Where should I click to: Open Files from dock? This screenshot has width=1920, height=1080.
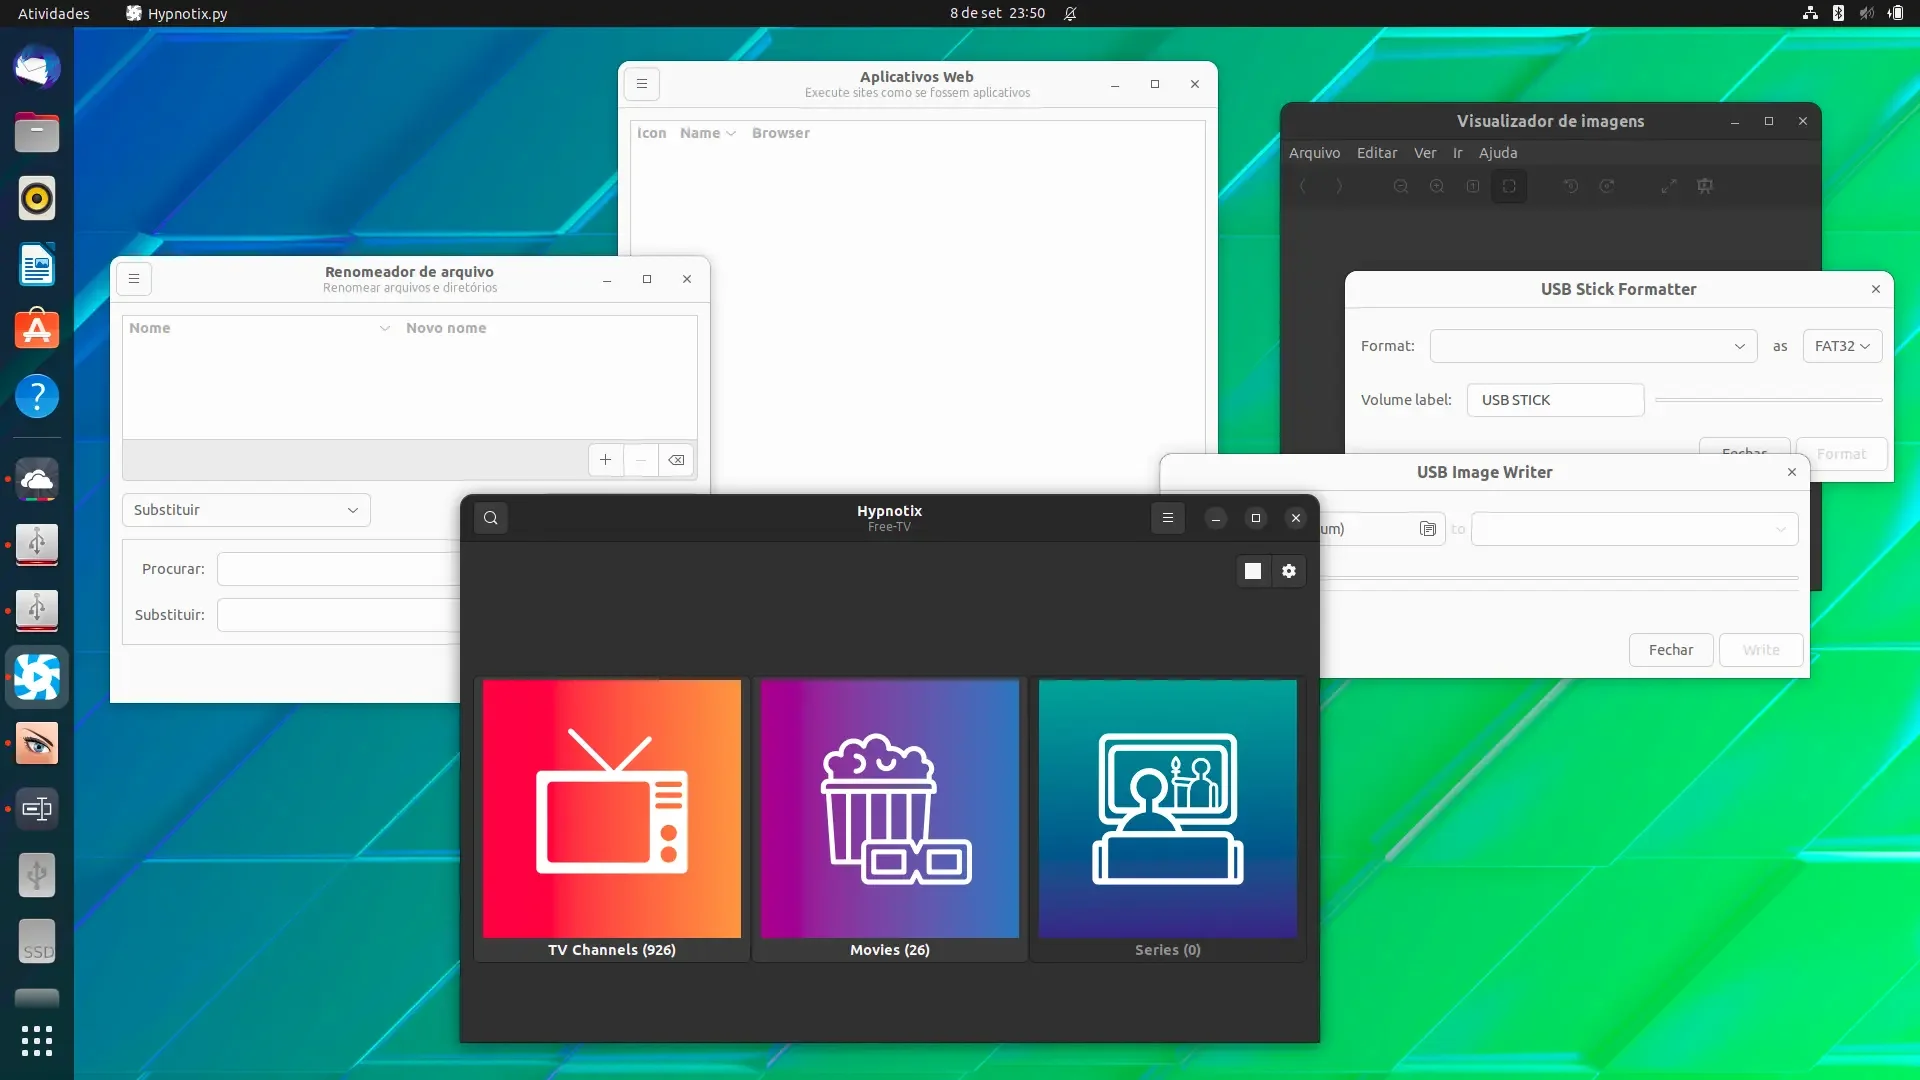point(37,133)
